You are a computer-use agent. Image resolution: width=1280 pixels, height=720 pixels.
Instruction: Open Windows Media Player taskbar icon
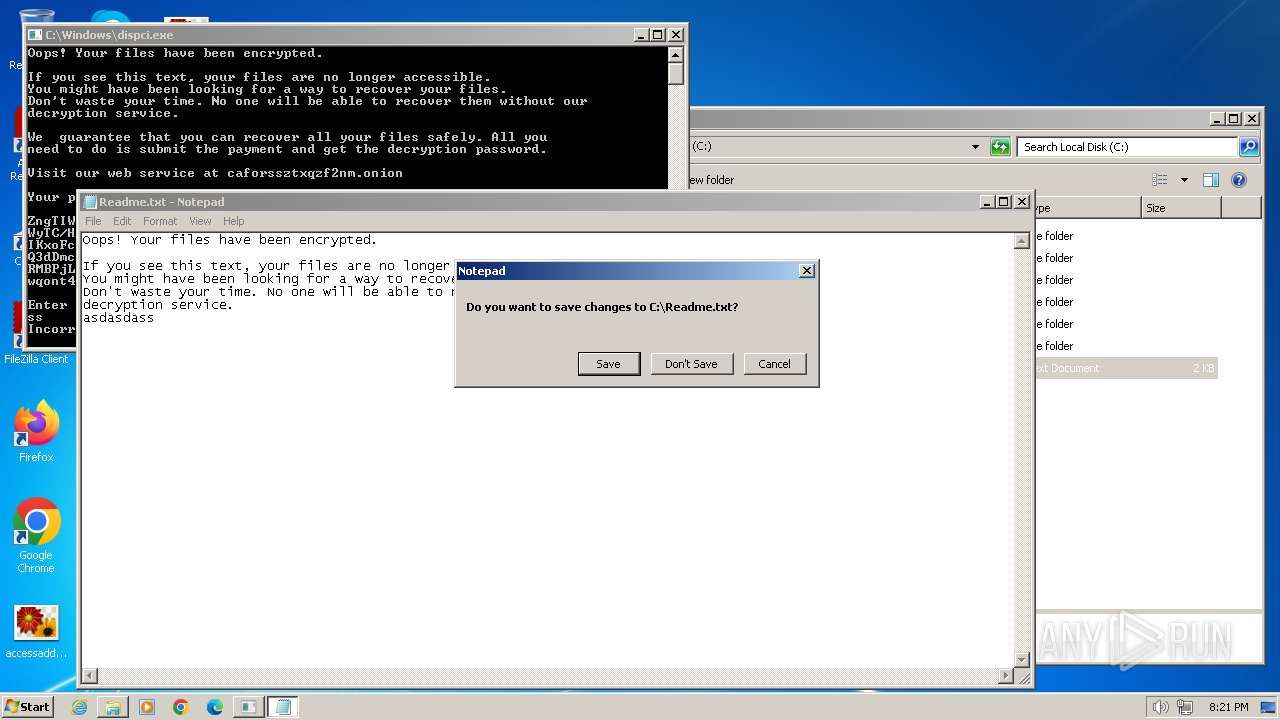pos(147,707)
